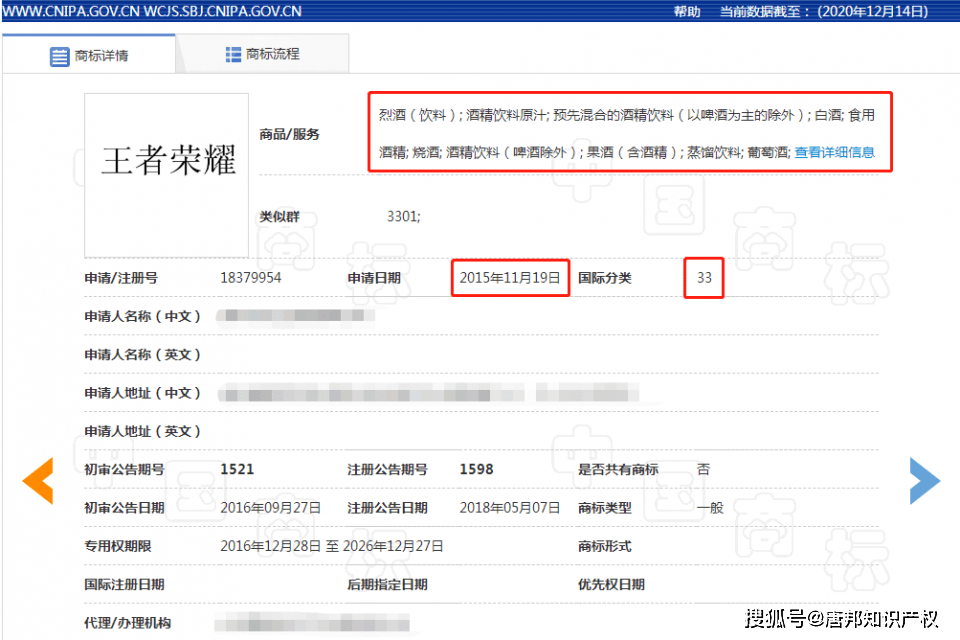This screenshot has height=640, width=960.
Task: Select registration number 18379954
Action: click(250, 277)
